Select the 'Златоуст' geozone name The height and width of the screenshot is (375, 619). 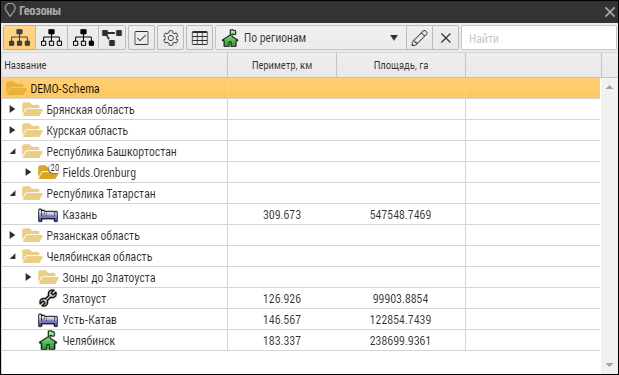click(84, 299)
